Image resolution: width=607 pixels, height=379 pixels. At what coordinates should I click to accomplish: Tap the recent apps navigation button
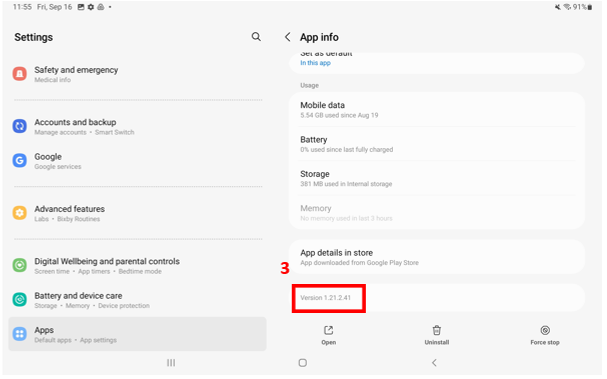[171, 363]
